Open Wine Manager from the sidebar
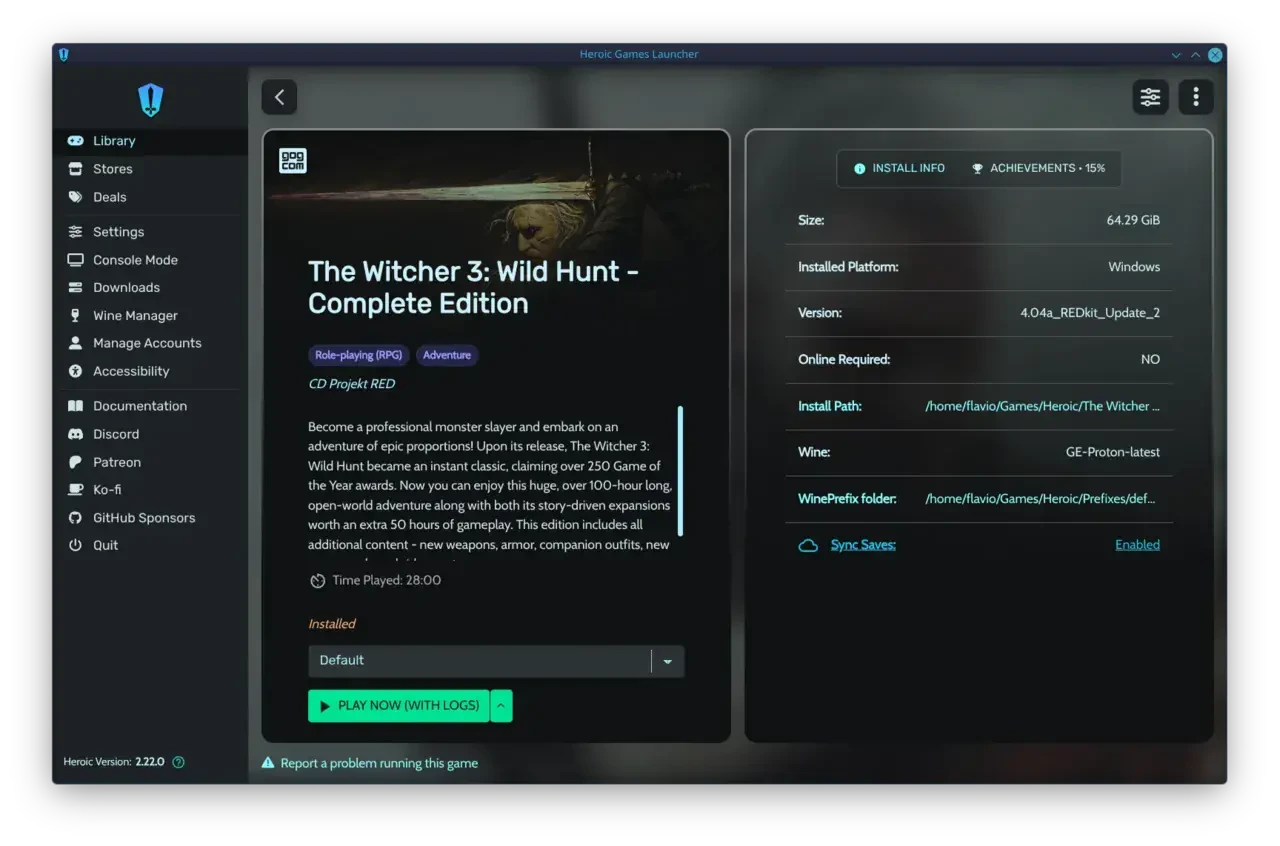The height and width of the screenshot is (846, 1280). click(150, 315)
